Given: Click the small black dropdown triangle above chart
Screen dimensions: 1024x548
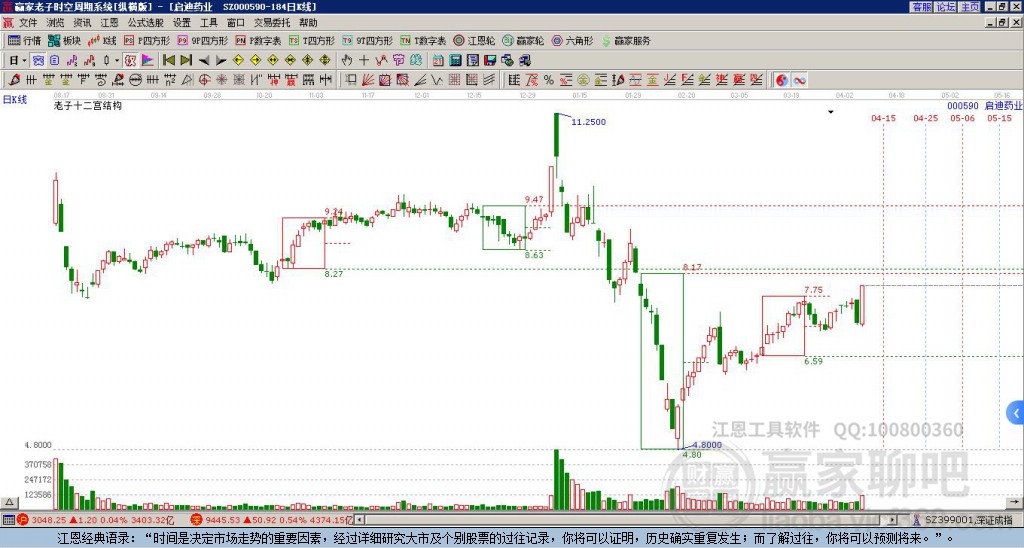Looking at the screenshot, I should click(x=831, y=112).
